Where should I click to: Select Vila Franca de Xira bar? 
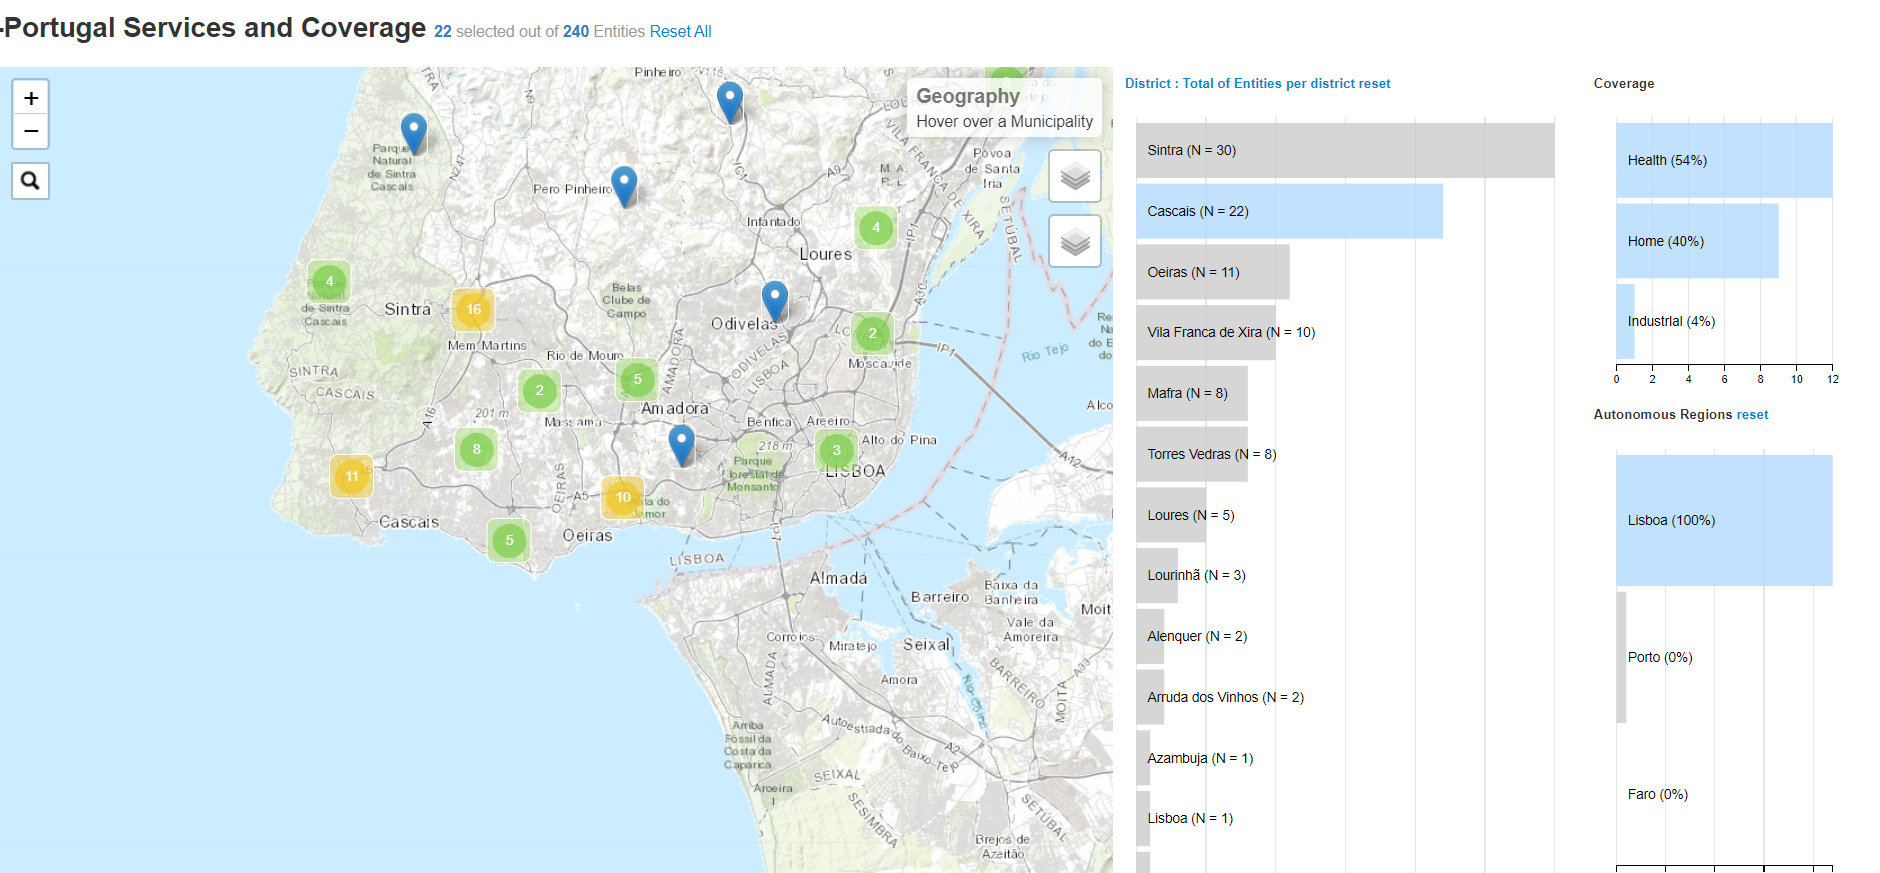coord(1206,332)
